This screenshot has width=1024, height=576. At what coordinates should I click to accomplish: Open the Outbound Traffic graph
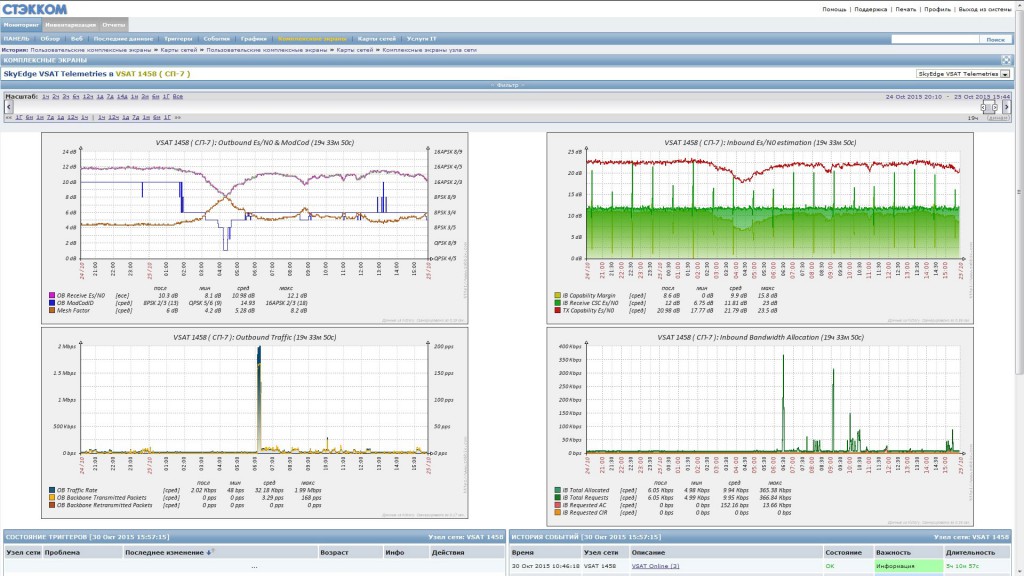click(x=255, y=423)
